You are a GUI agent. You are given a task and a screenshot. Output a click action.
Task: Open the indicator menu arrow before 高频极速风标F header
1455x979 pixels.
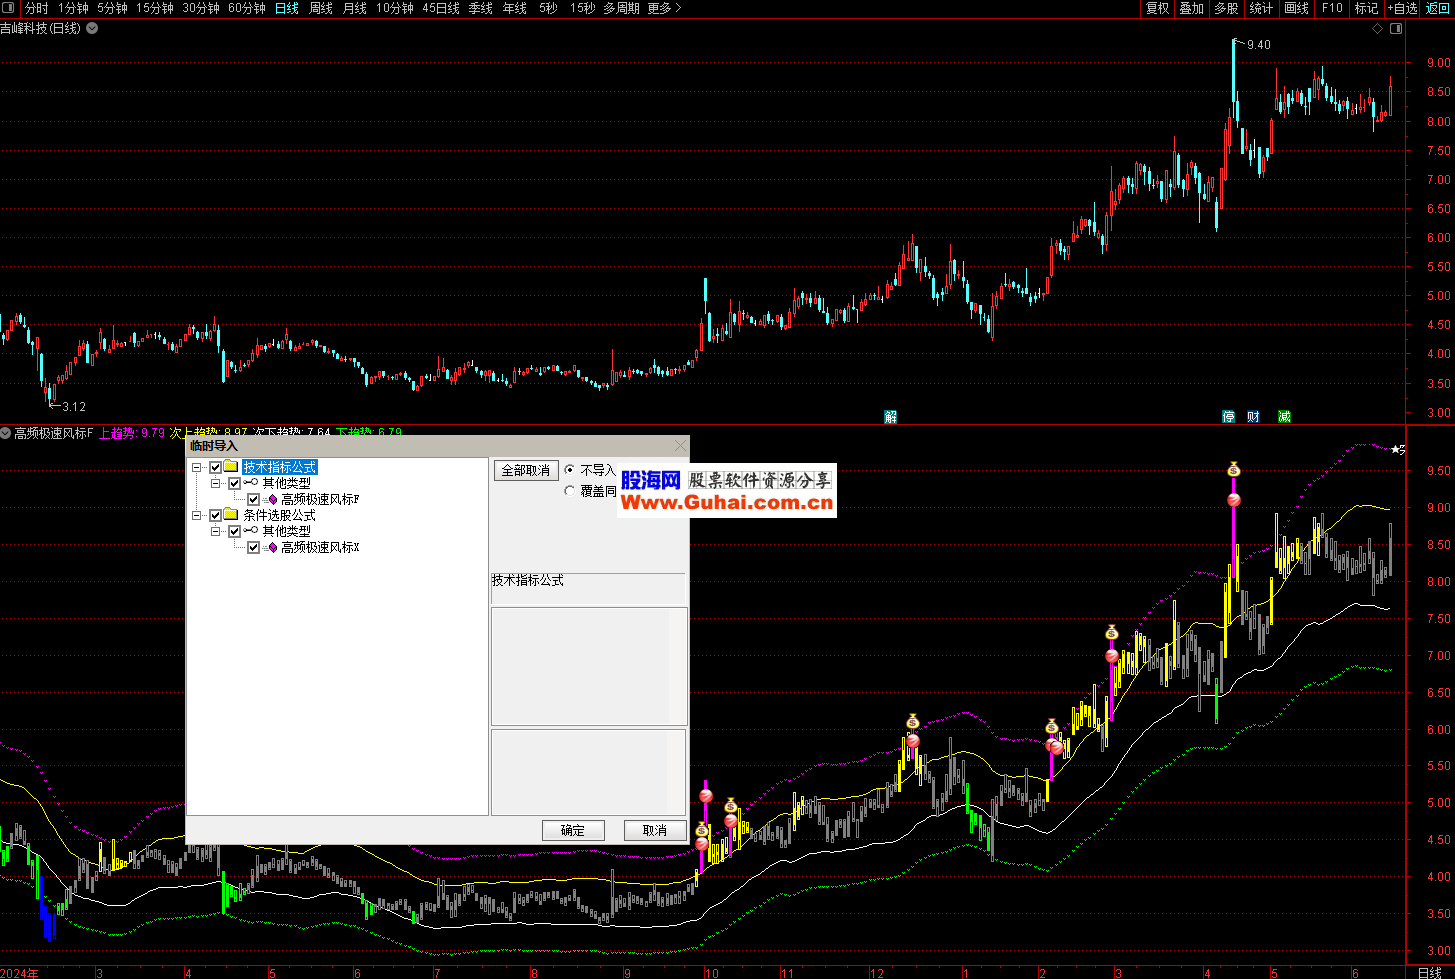click(5, 433)
